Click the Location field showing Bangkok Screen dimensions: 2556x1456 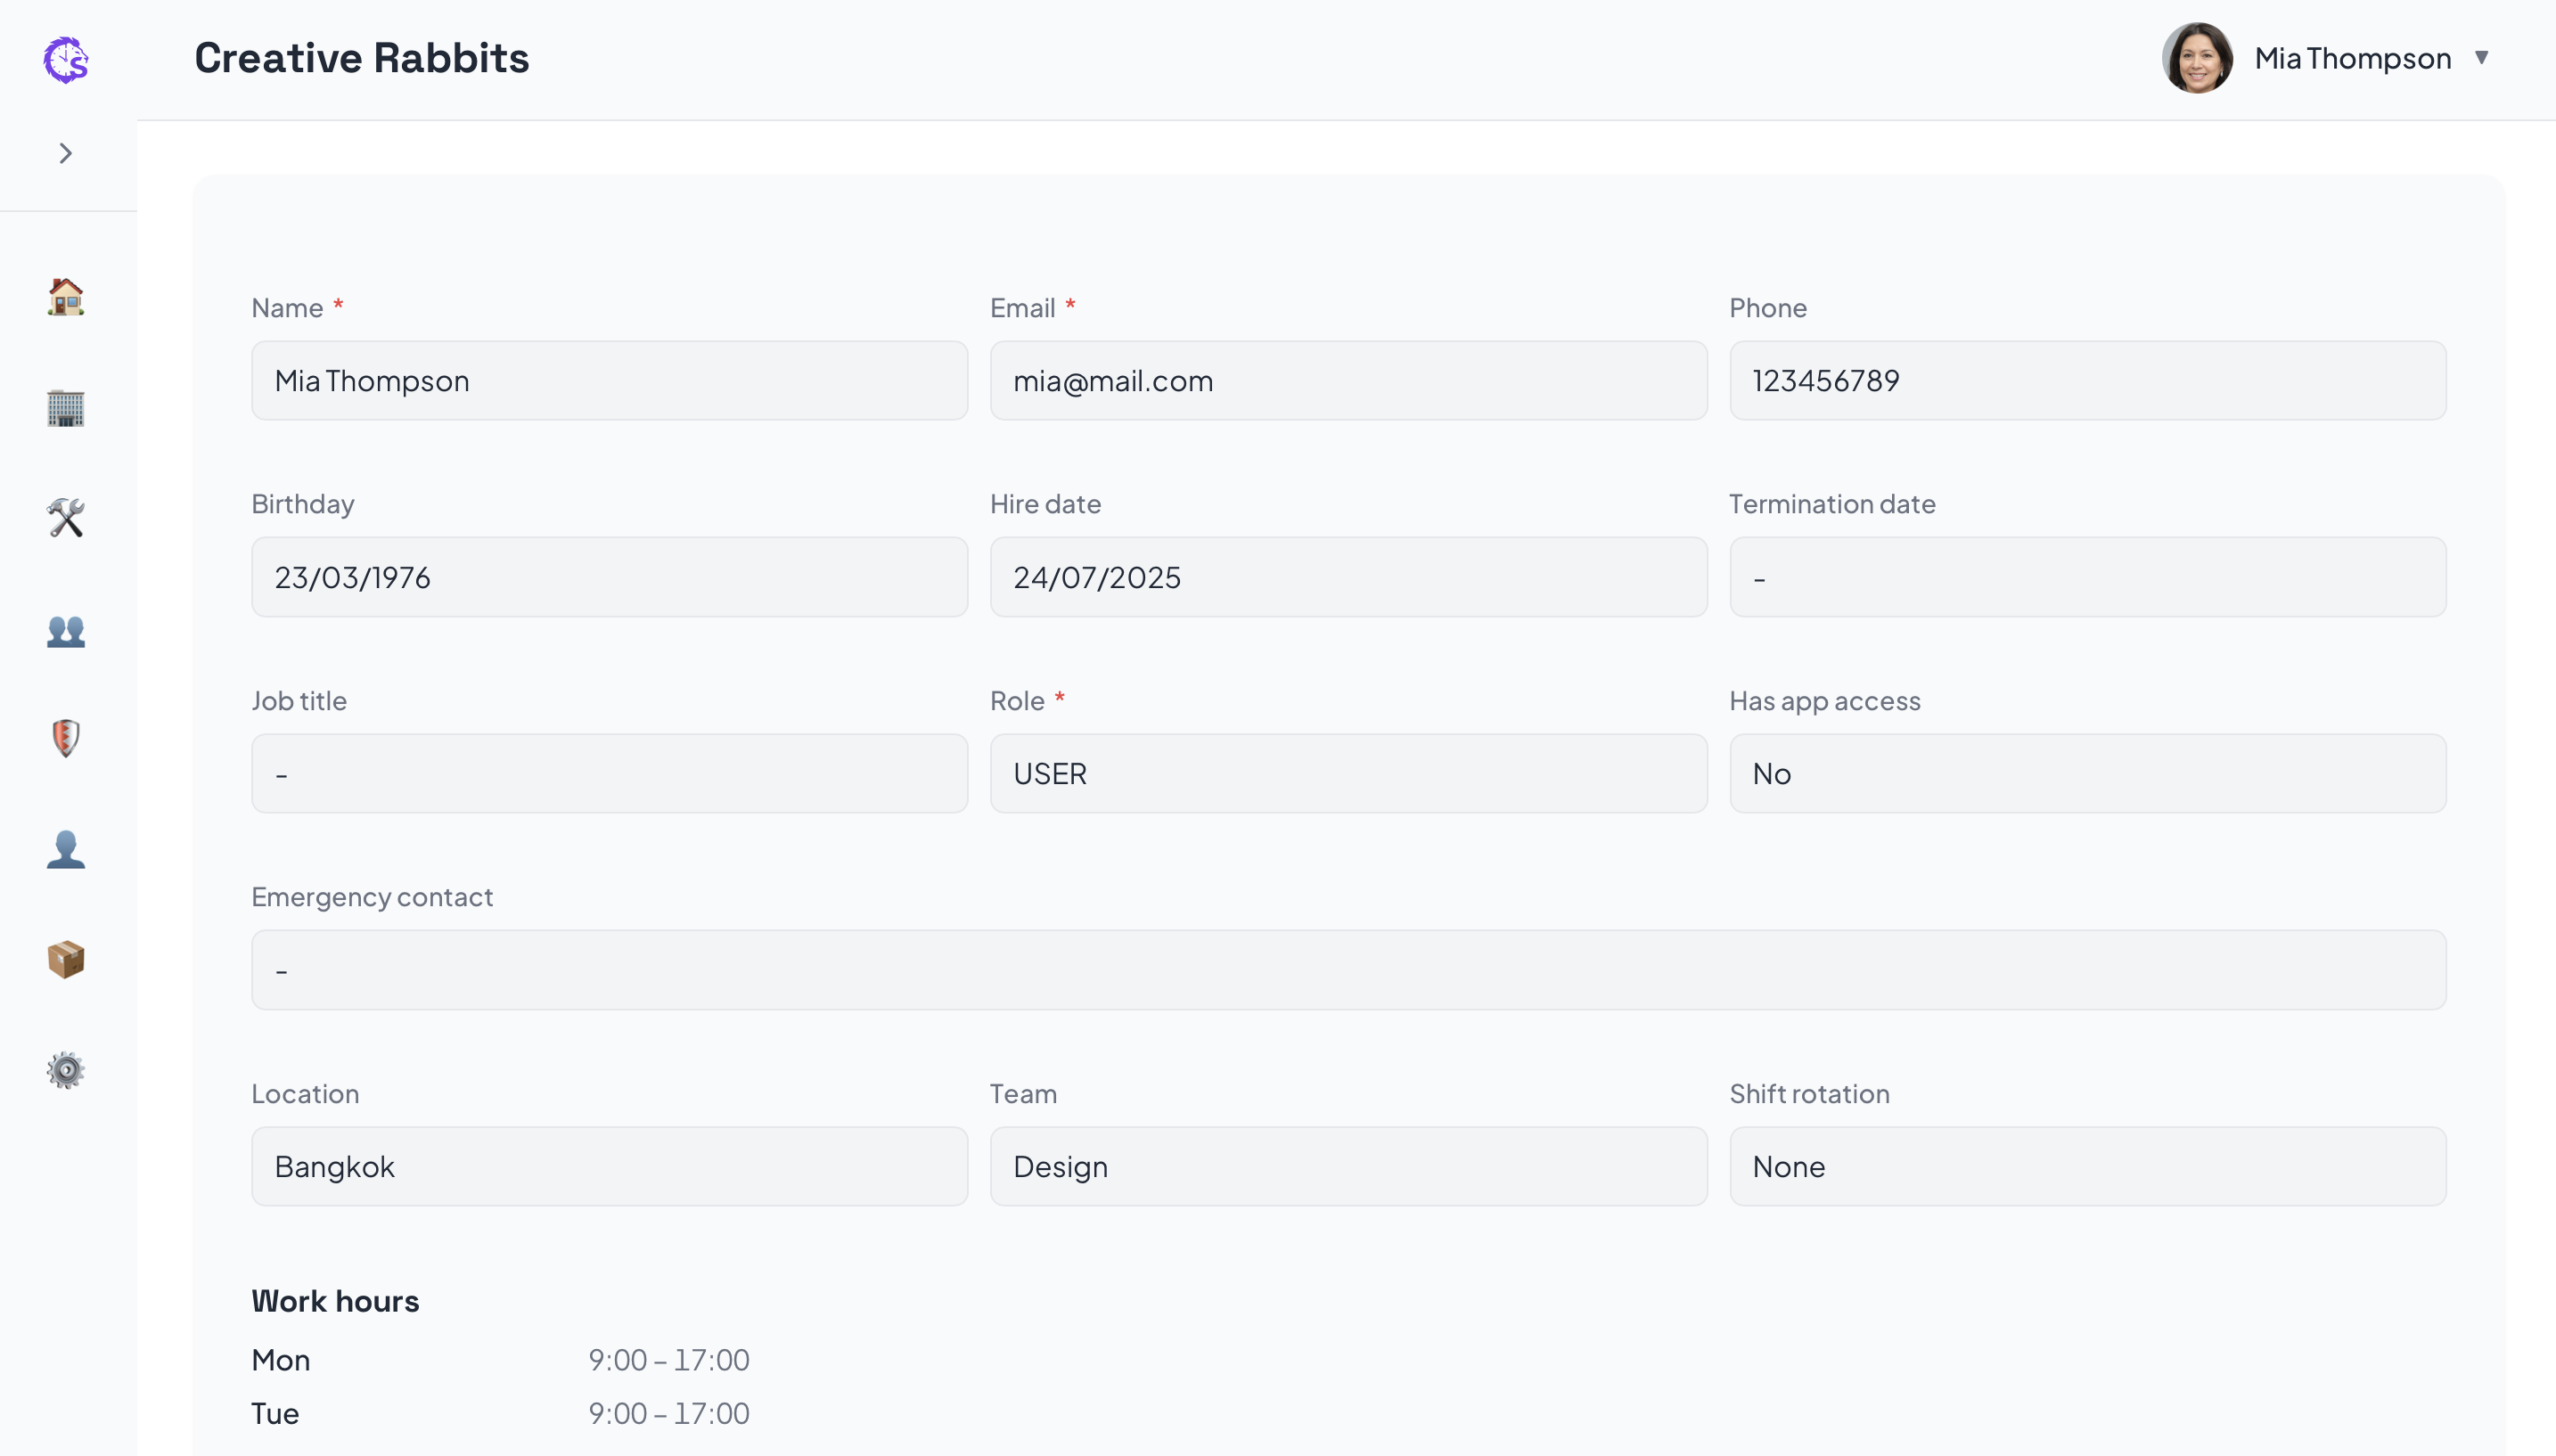(x=609, y=1167)
